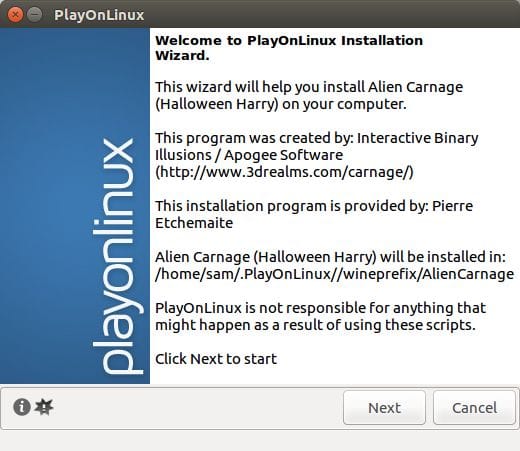Click the playonlinux logo side banner
520x451 pixels.
coord(75,206)
